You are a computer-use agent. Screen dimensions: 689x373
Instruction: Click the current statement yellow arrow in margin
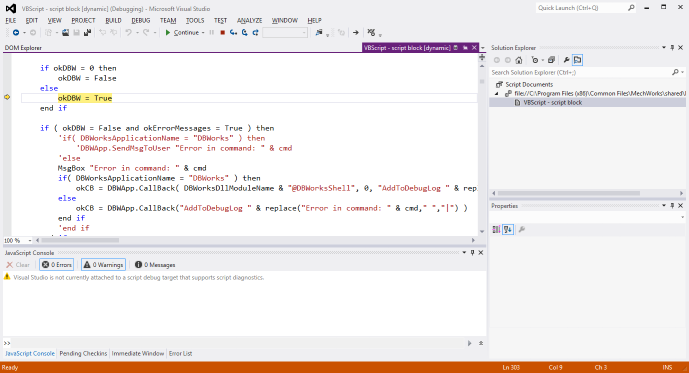pyautogui.click(x=7, y=97)
